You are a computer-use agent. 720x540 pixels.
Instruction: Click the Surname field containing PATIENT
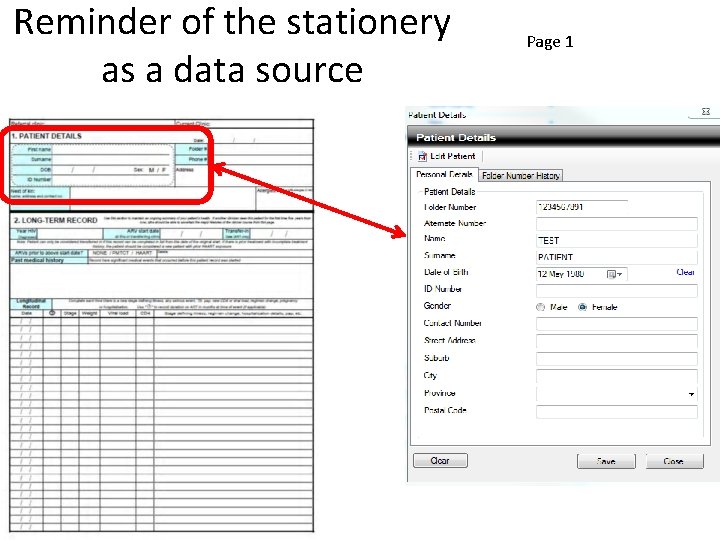coord(617,257)
